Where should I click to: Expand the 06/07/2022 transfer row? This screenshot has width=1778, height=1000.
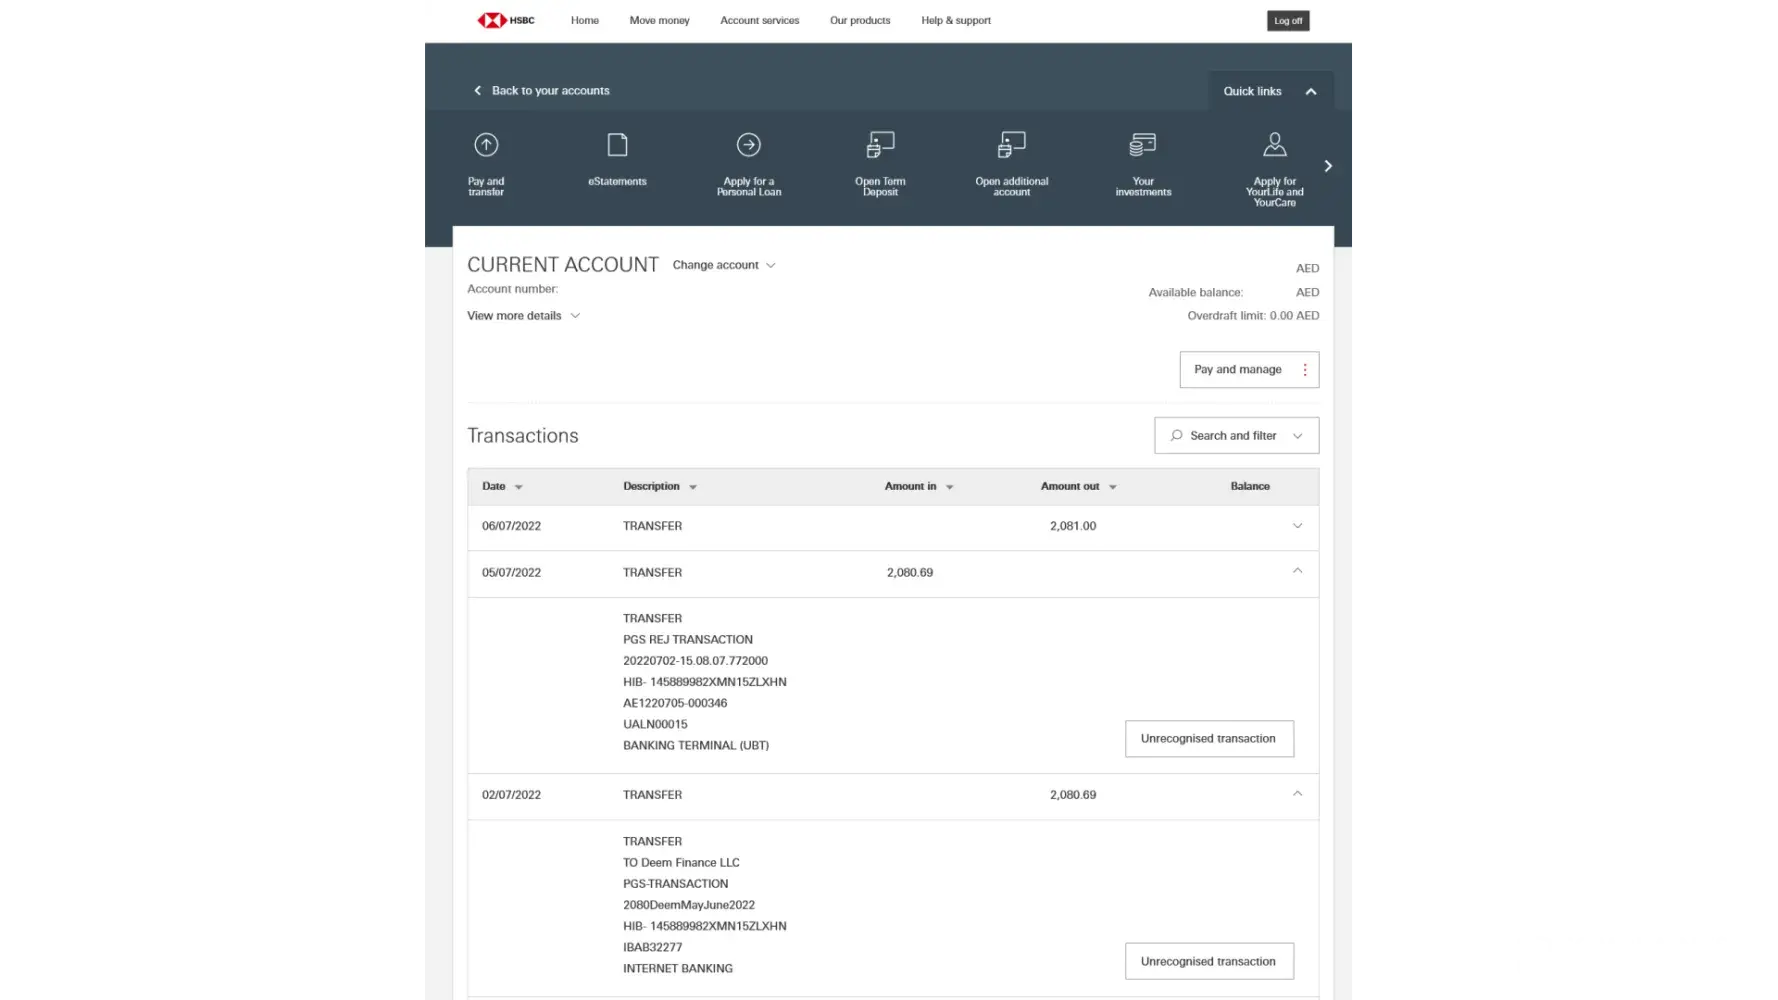[x=1297, y=526]
